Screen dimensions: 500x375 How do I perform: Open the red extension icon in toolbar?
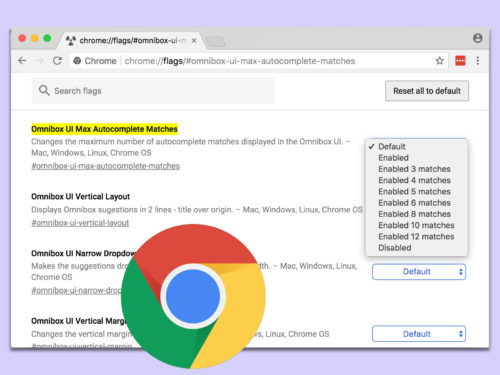(460, 61)
